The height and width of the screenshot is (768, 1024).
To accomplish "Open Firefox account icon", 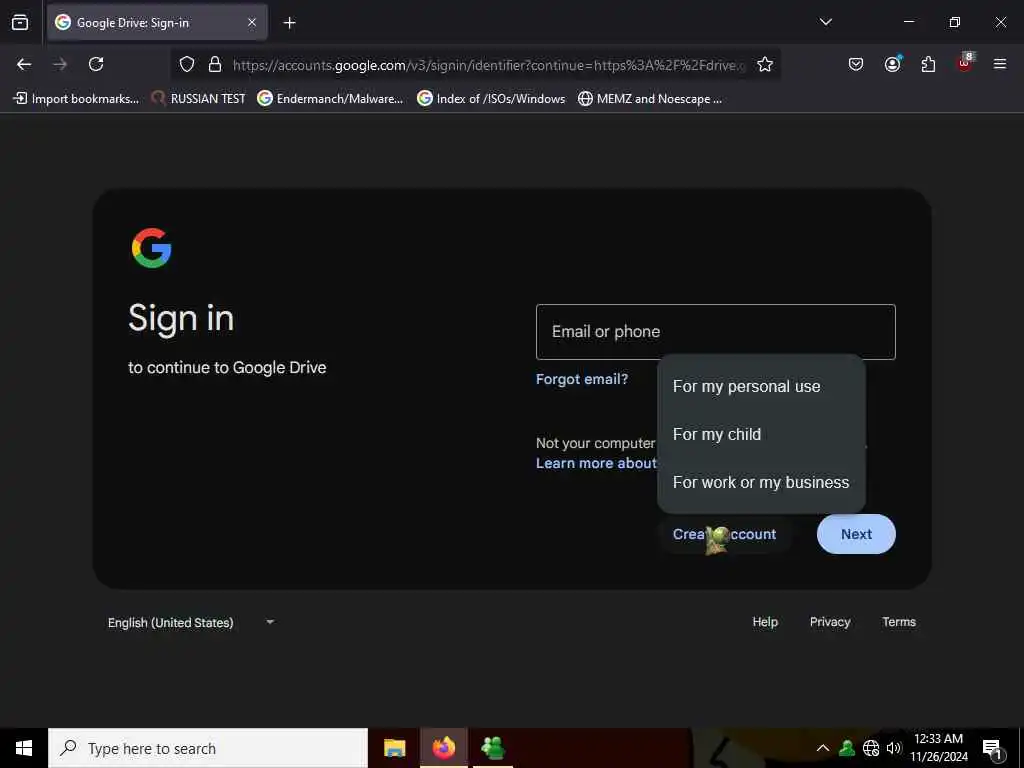I will pos(892,64).
